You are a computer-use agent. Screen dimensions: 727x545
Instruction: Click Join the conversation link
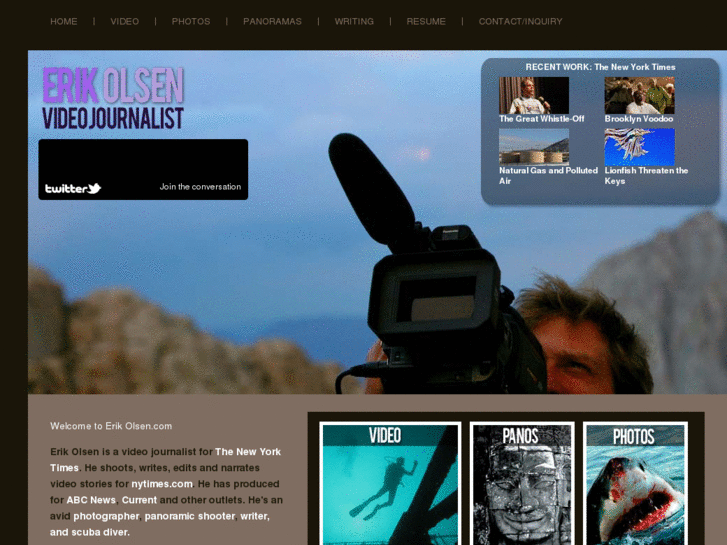click(200, 186)
